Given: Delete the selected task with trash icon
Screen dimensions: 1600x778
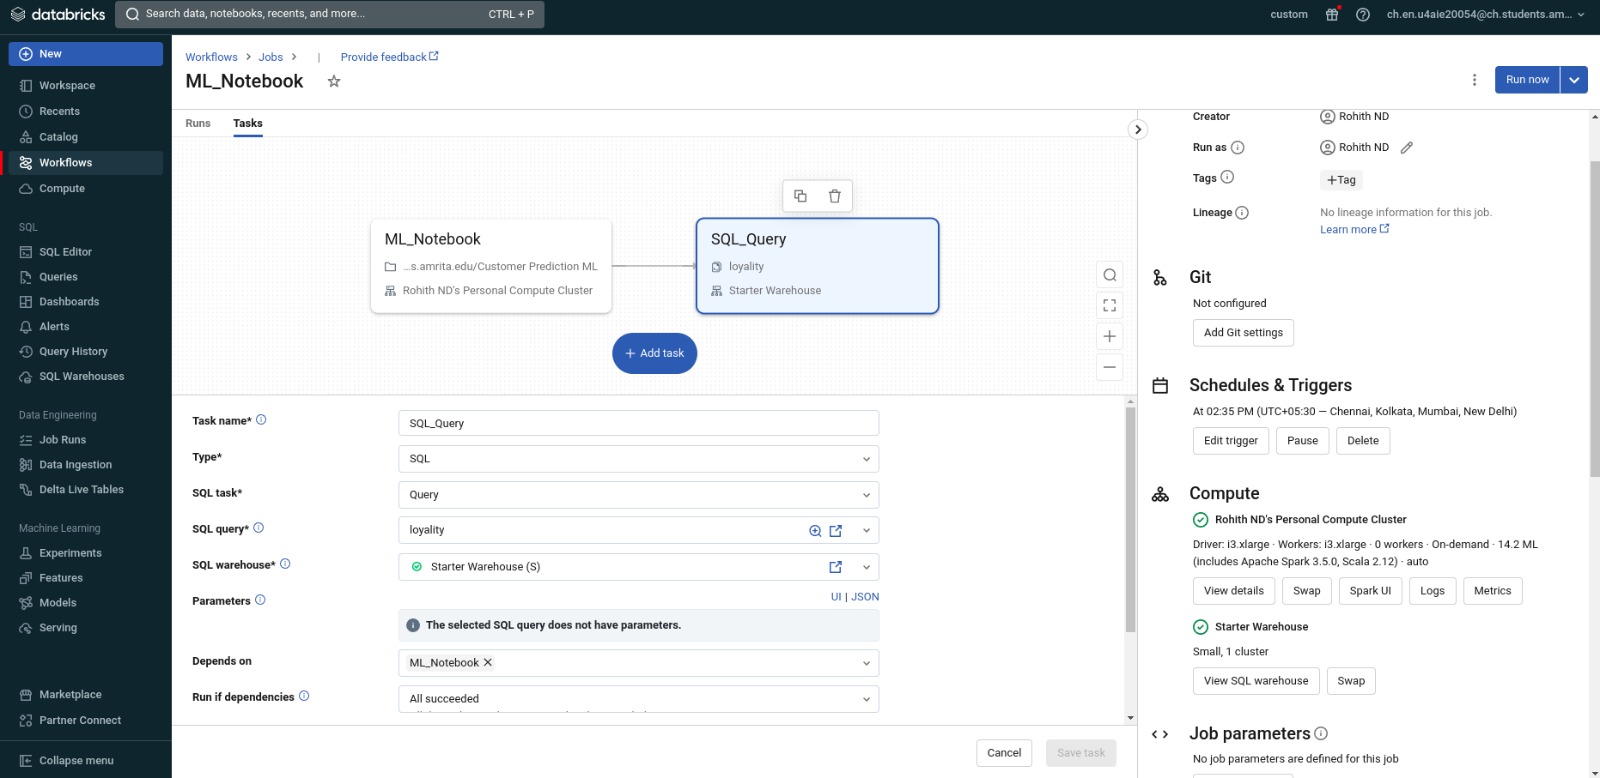Looking at the screenshot, I should [834, 196].
